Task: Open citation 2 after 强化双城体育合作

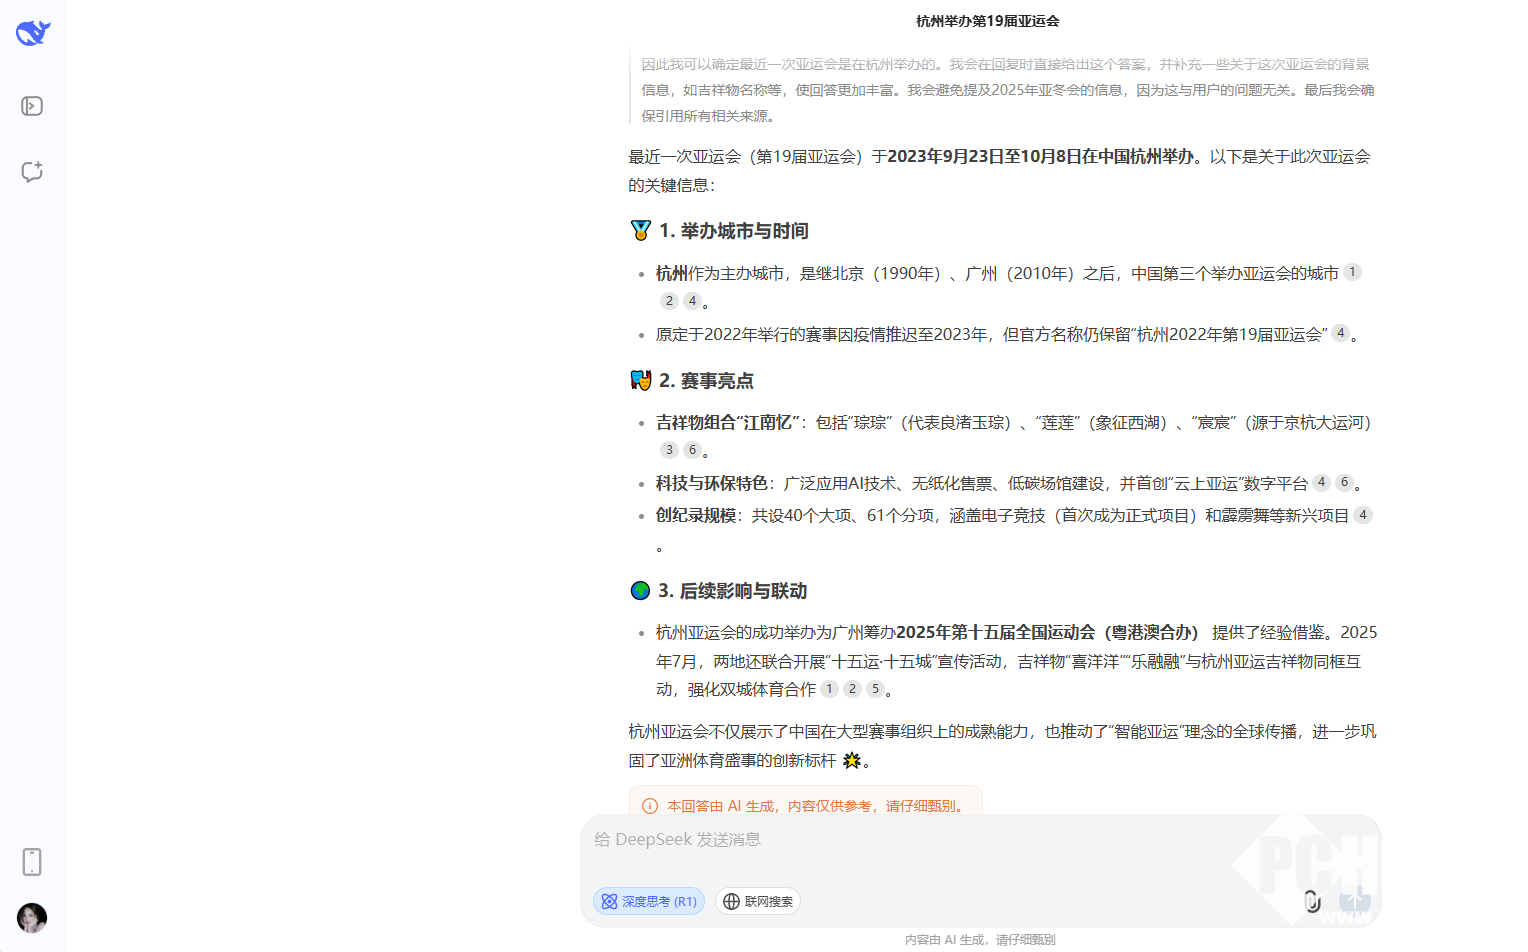Action: [x=852, y=688]
